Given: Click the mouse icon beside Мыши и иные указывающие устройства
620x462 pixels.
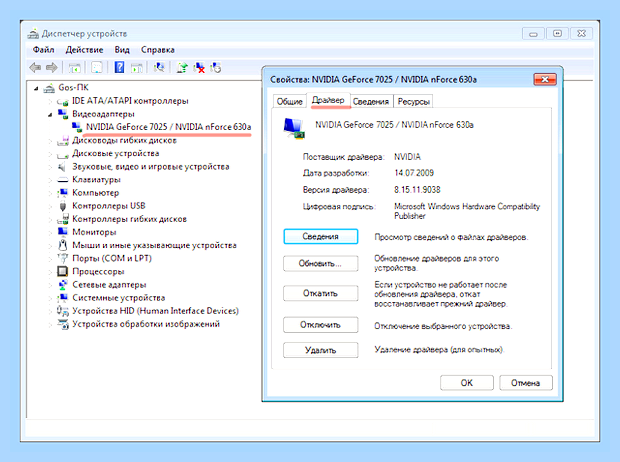Looking at the screenshot, I should tap(62, 245).
